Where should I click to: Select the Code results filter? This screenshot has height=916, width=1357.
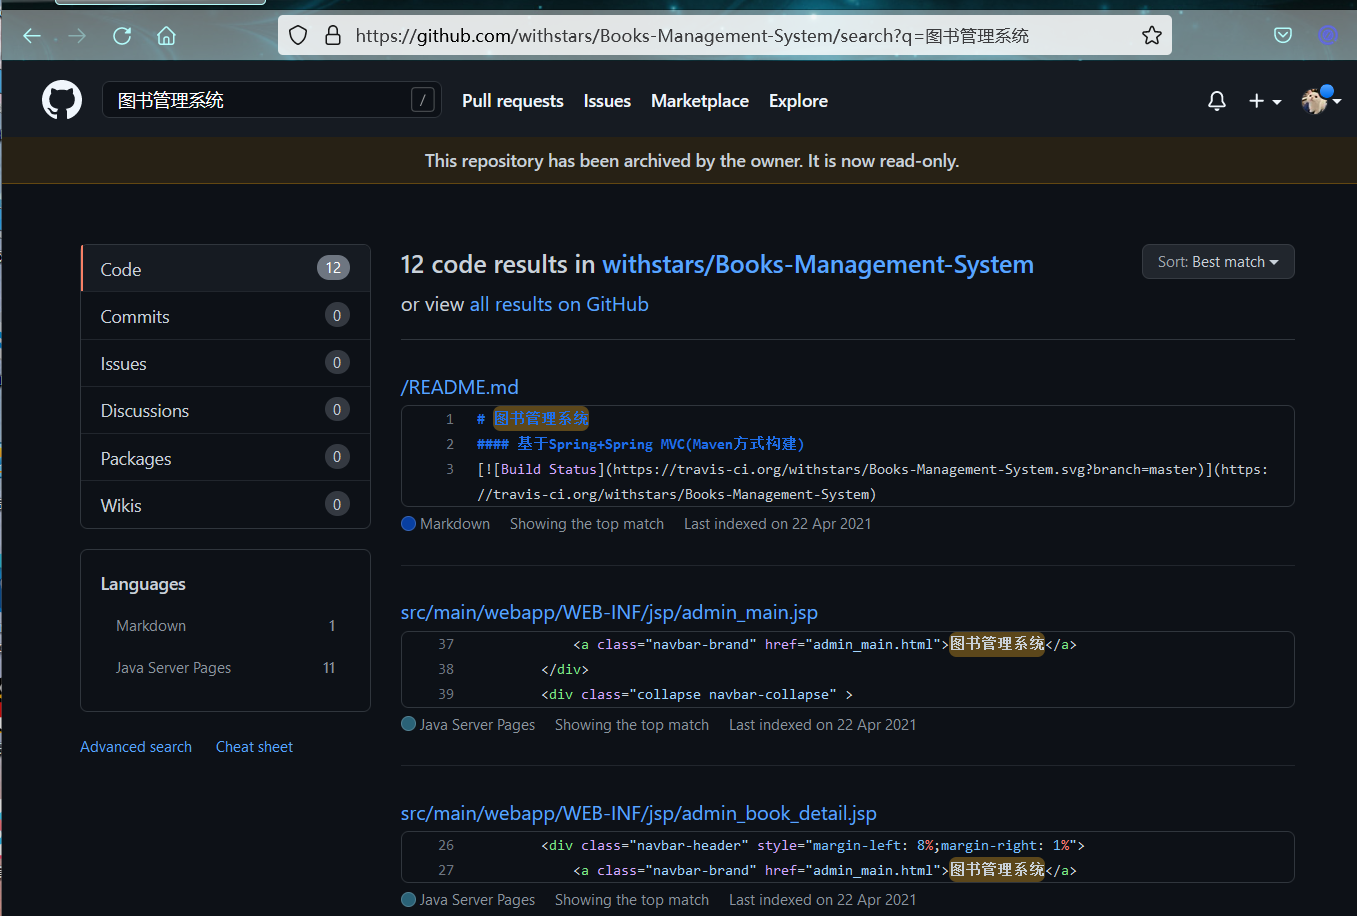(x=225, y=269)
